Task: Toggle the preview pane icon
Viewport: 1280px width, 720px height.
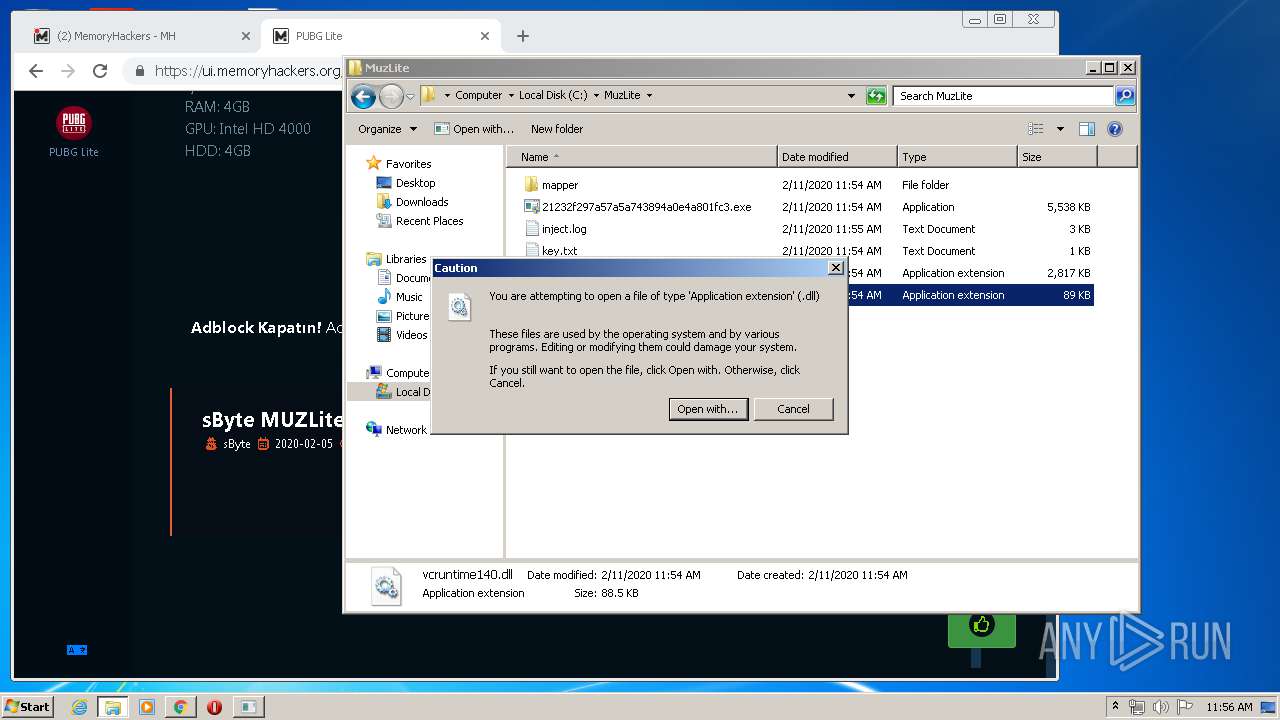Action: click(1087, 129)
